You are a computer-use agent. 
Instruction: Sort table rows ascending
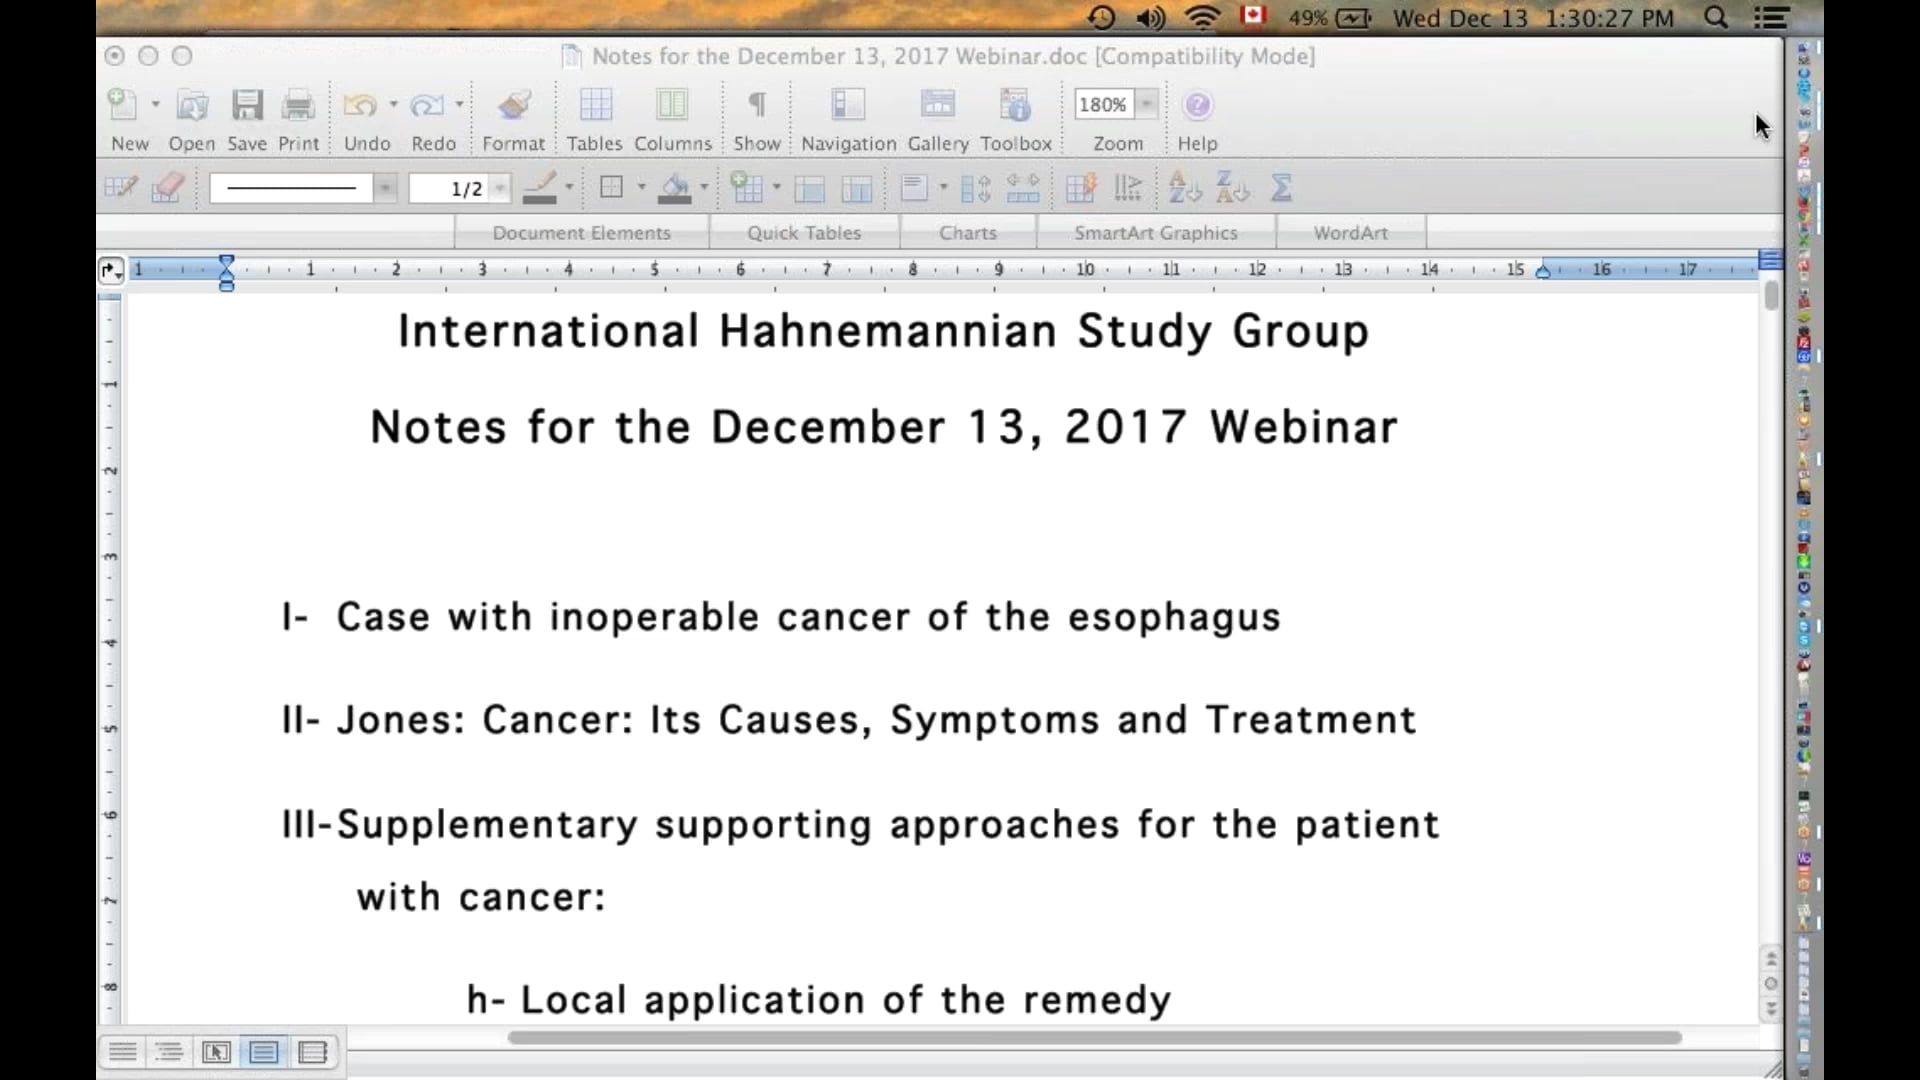[1183, 188]
